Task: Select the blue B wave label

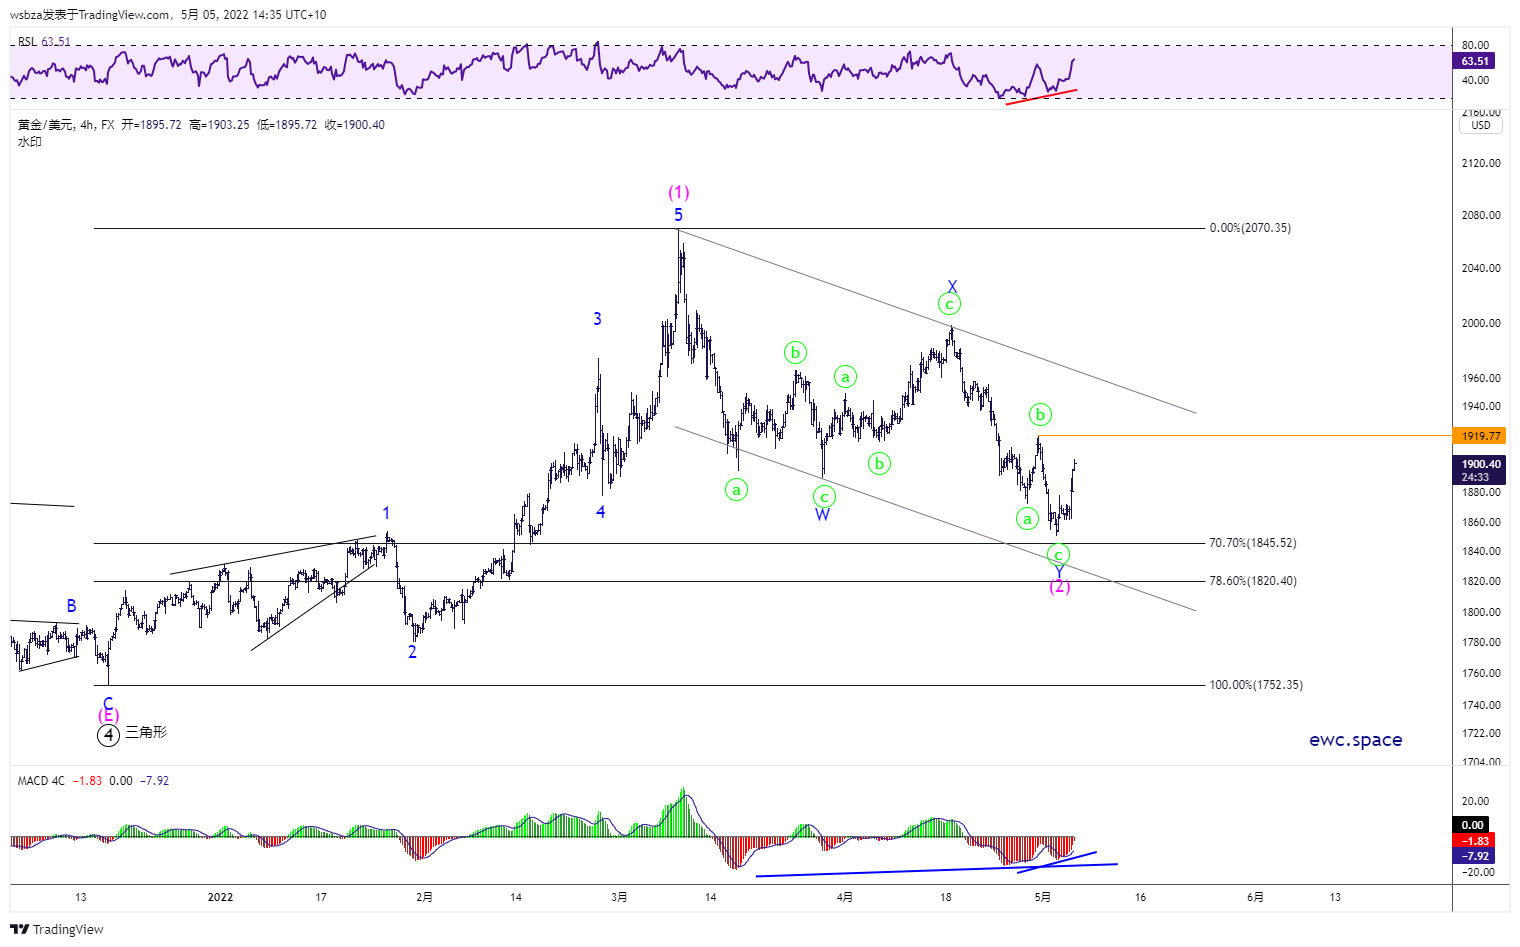Action: 71,606
